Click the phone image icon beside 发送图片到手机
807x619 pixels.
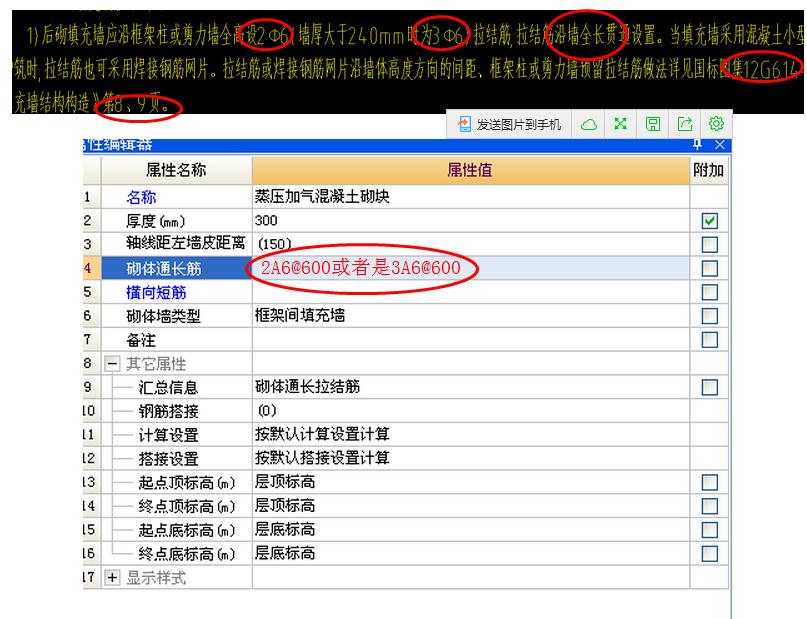[464, 124]
